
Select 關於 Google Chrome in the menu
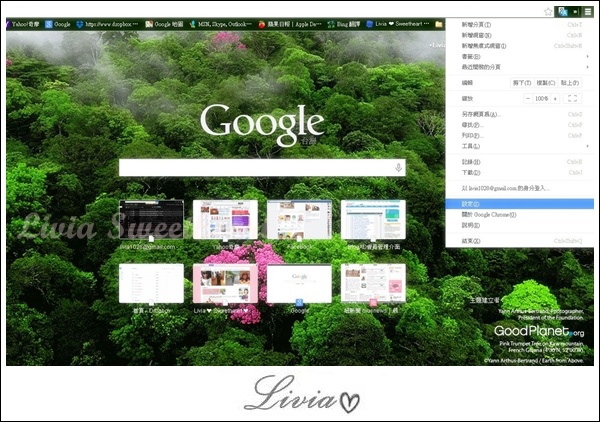click(x=520, y=215)
